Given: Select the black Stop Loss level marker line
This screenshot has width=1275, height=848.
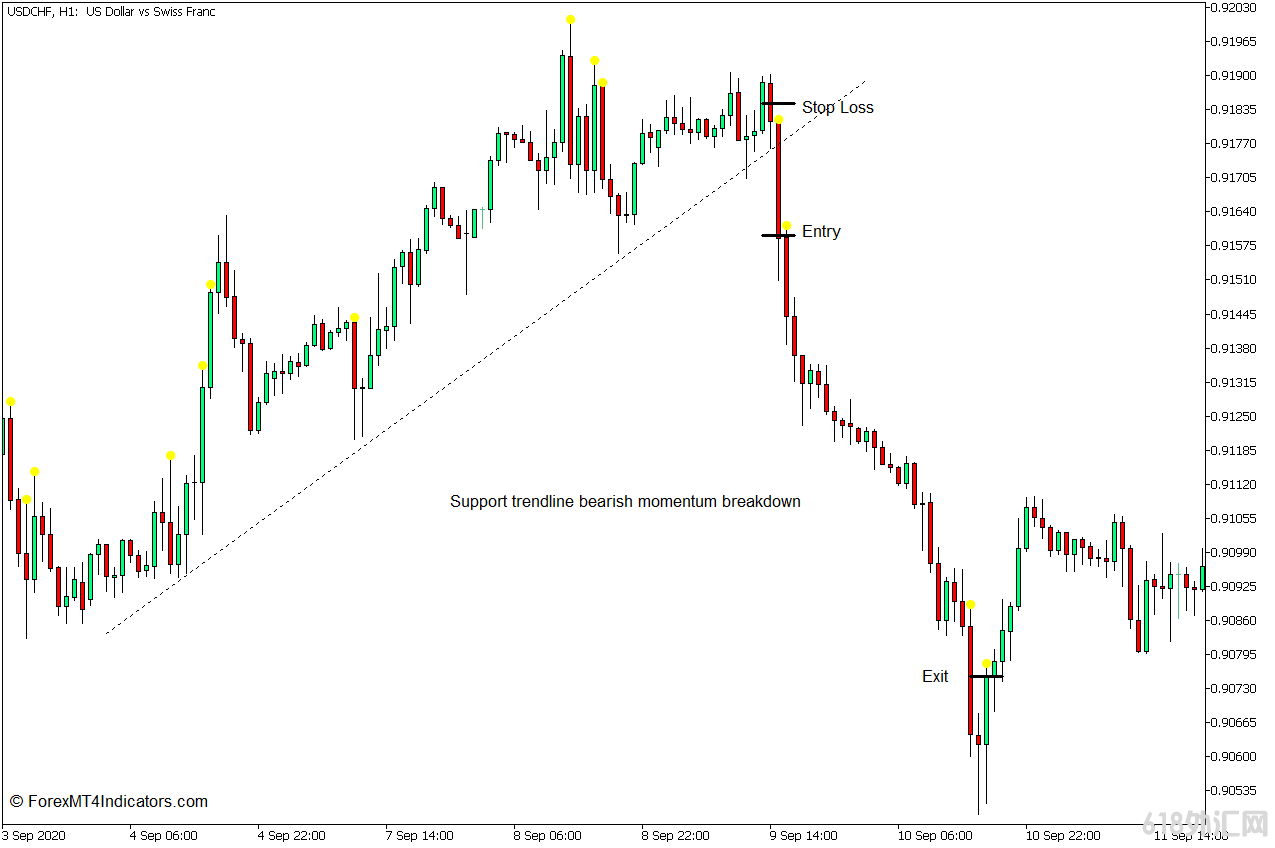Looking at the screenshot, I should [778, 103].
